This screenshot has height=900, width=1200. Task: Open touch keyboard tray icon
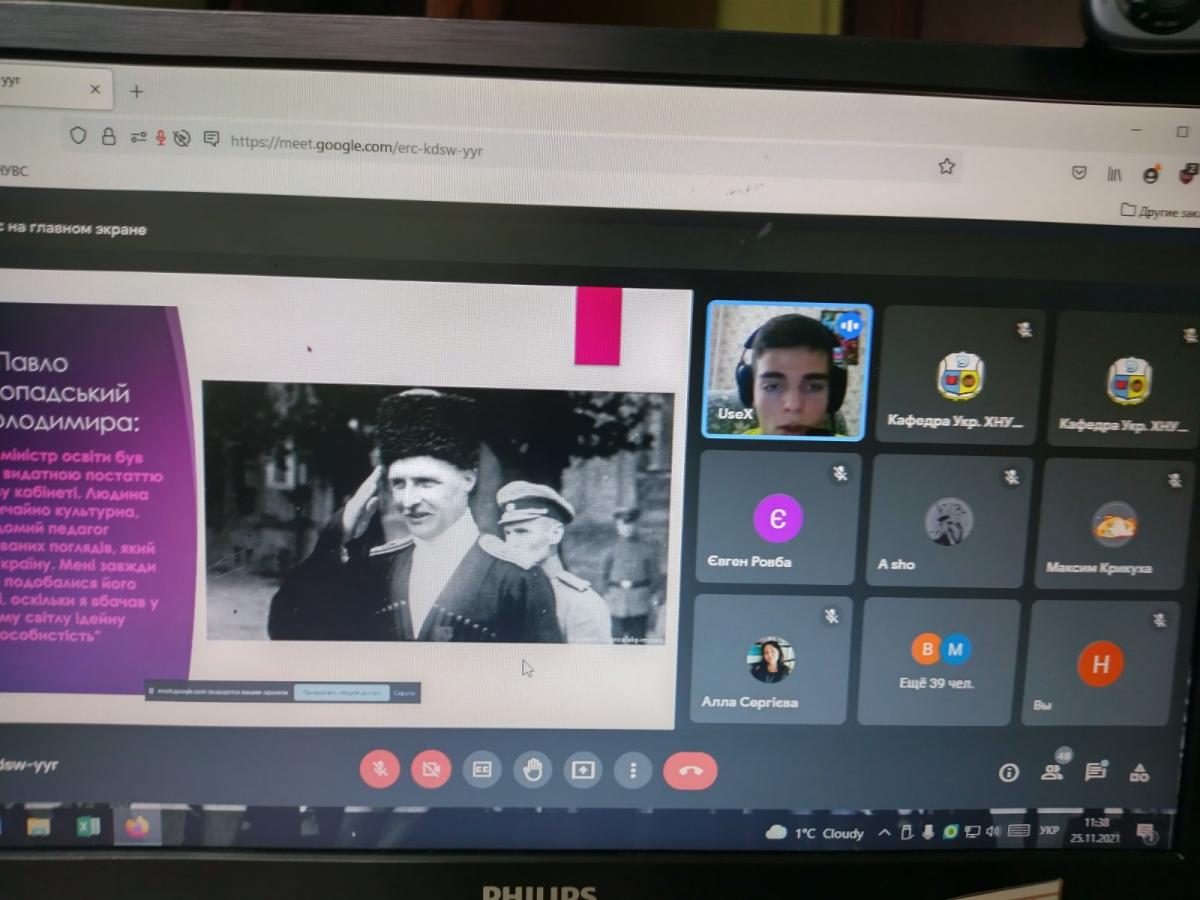tap(1019, 831)
